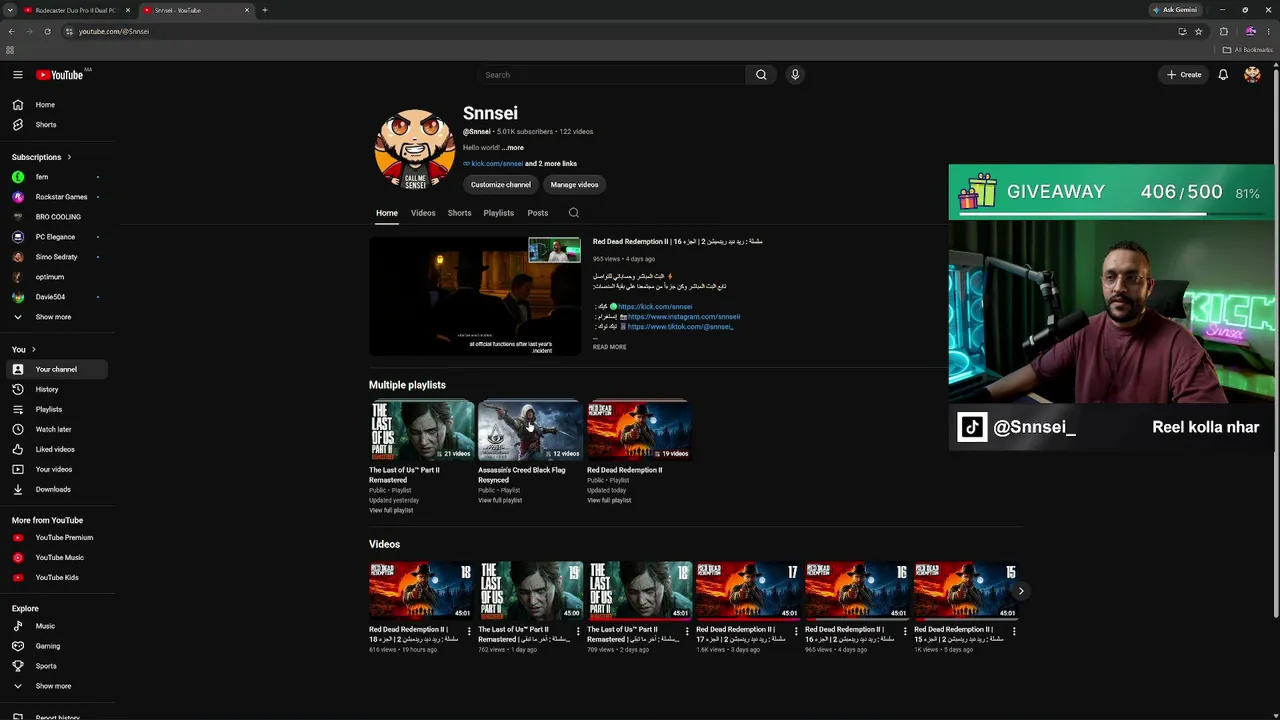
Task: Open the TikTok link in the video description
Action: pos(680,327)
